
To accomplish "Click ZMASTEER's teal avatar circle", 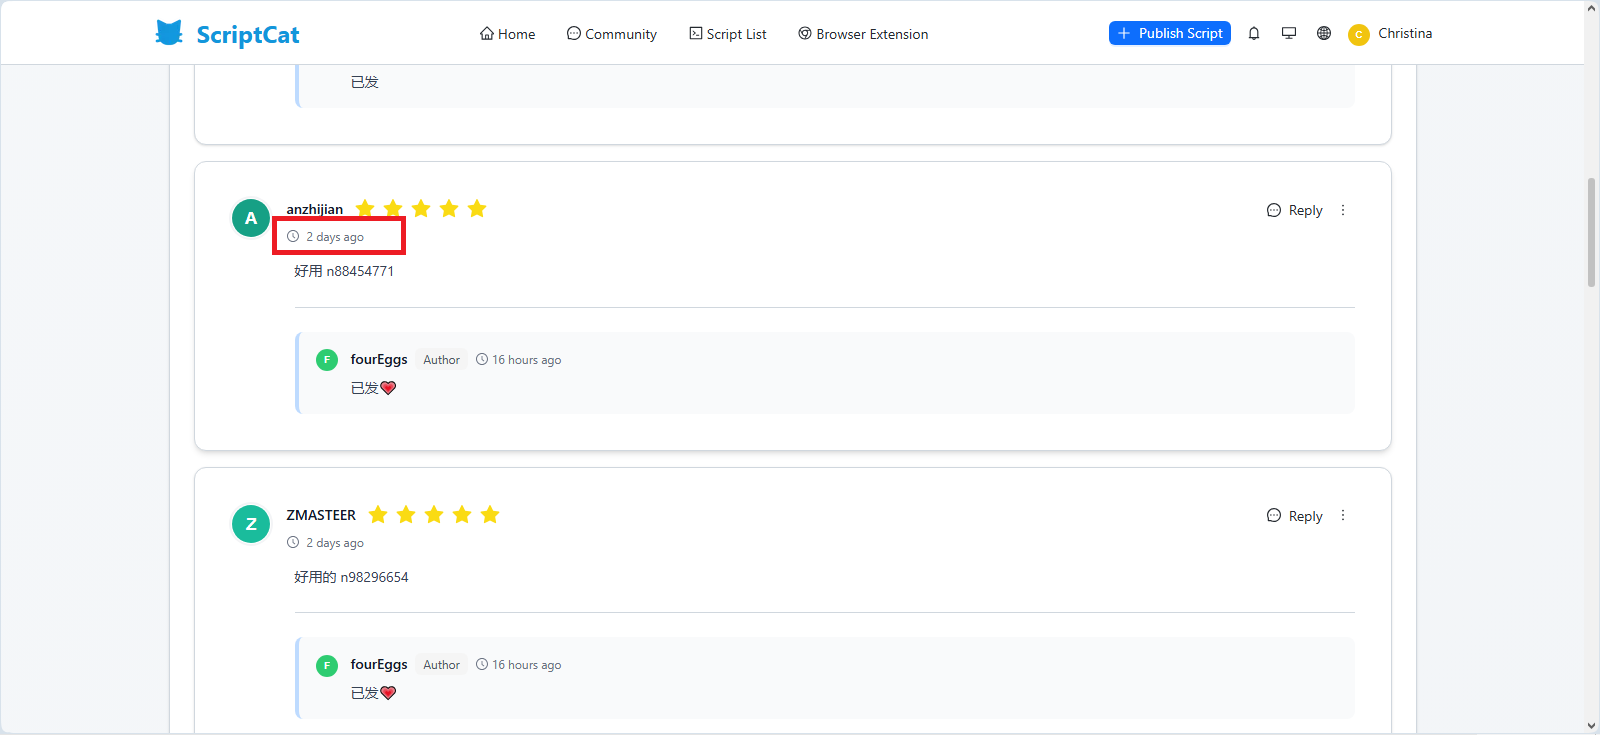I will click(x=251, y=524).
